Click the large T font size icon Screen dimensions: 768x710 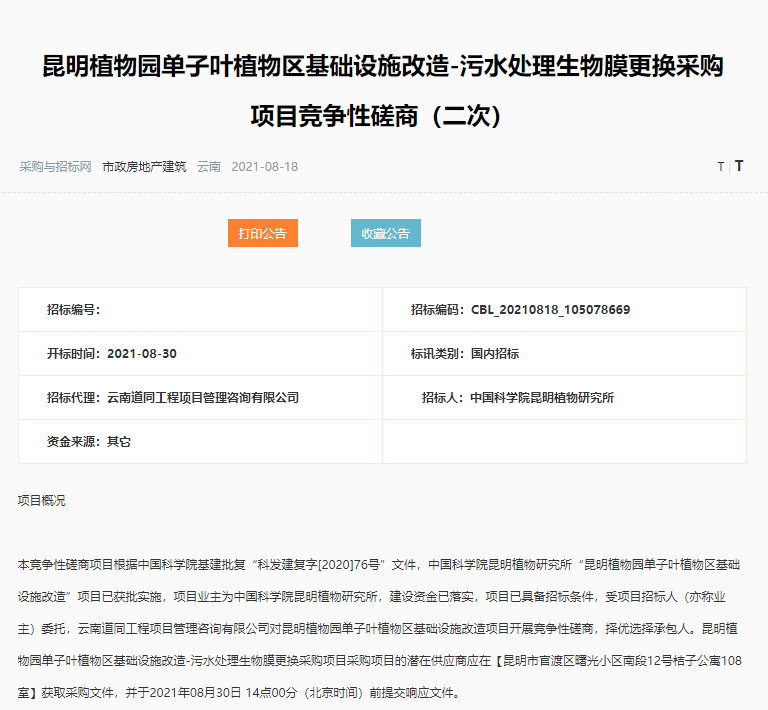pos(739,166)
